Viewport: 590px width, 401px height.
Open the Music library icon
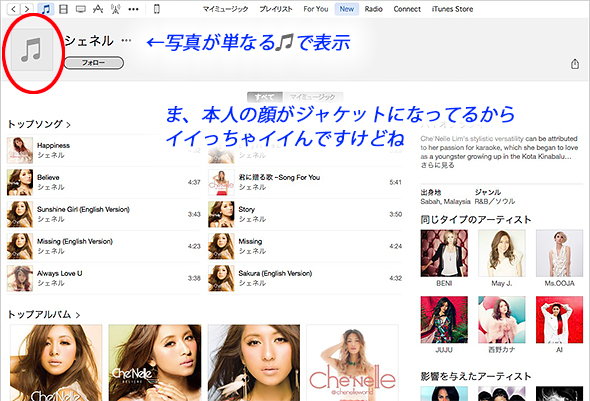pyautogui.click(x=46, y=9)
